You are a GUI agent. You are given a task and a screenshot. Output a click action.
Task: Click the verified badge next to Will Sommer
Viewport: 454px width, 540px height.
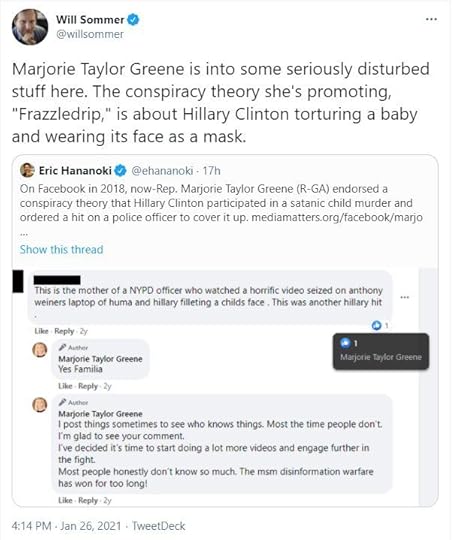(133, 19)
